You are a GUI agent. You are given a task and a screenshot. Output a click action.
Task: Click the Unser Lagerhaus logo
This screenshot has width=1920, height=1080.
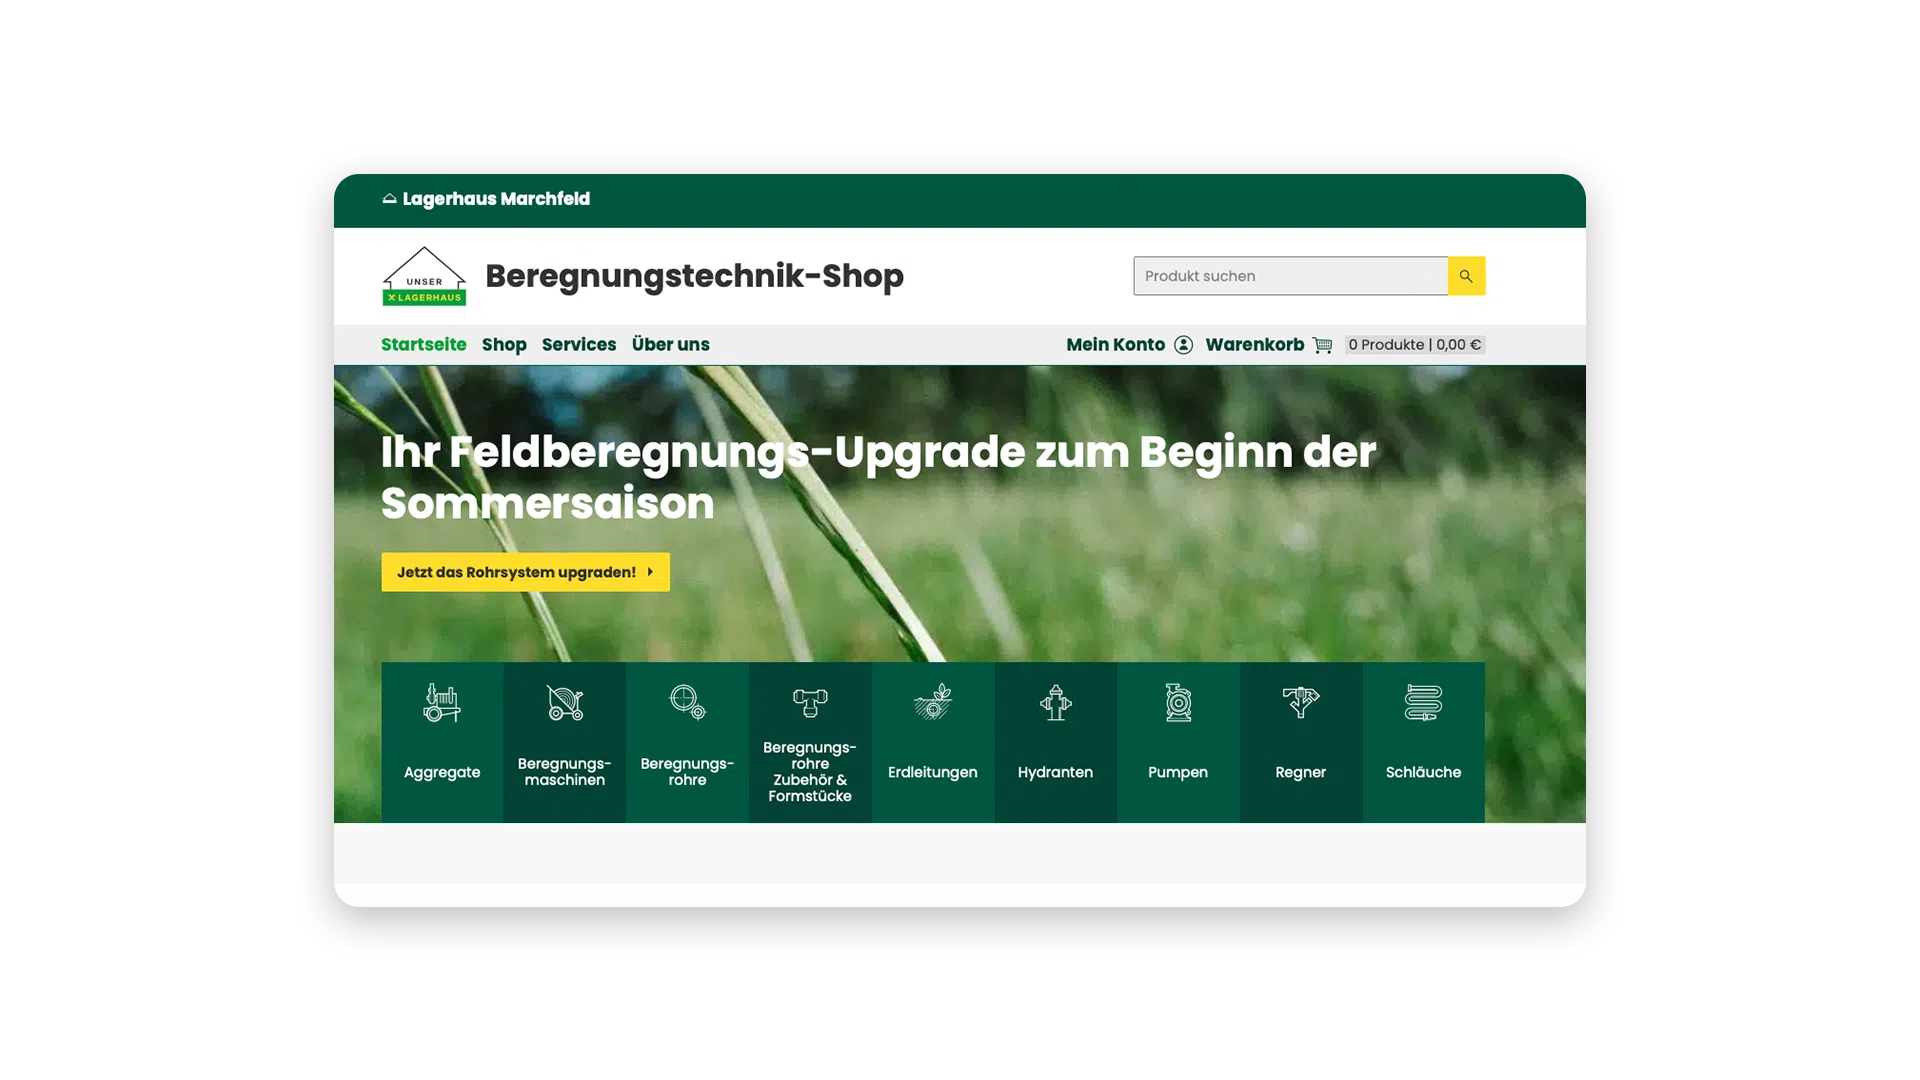tap(424, 276)
